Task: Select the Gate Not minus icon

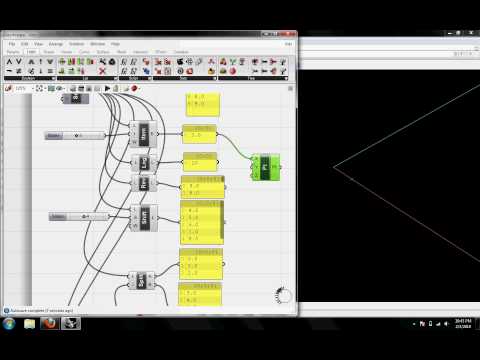Action: point(9,71)
